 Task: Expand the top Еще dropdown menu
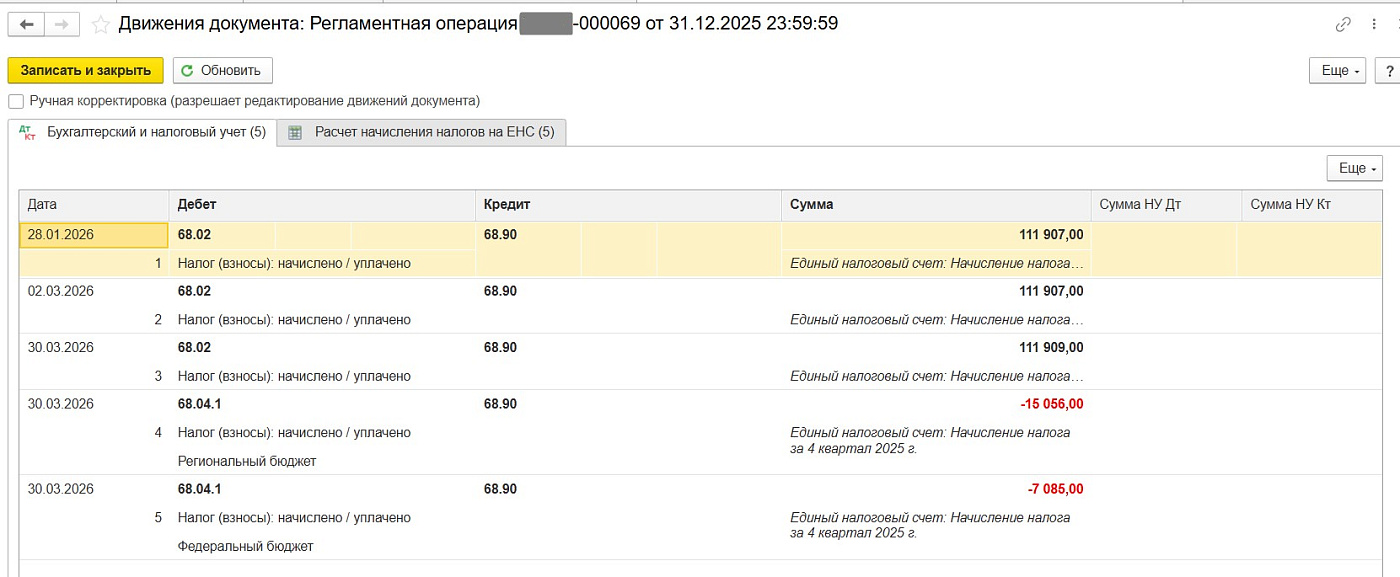click(1339, 71)
